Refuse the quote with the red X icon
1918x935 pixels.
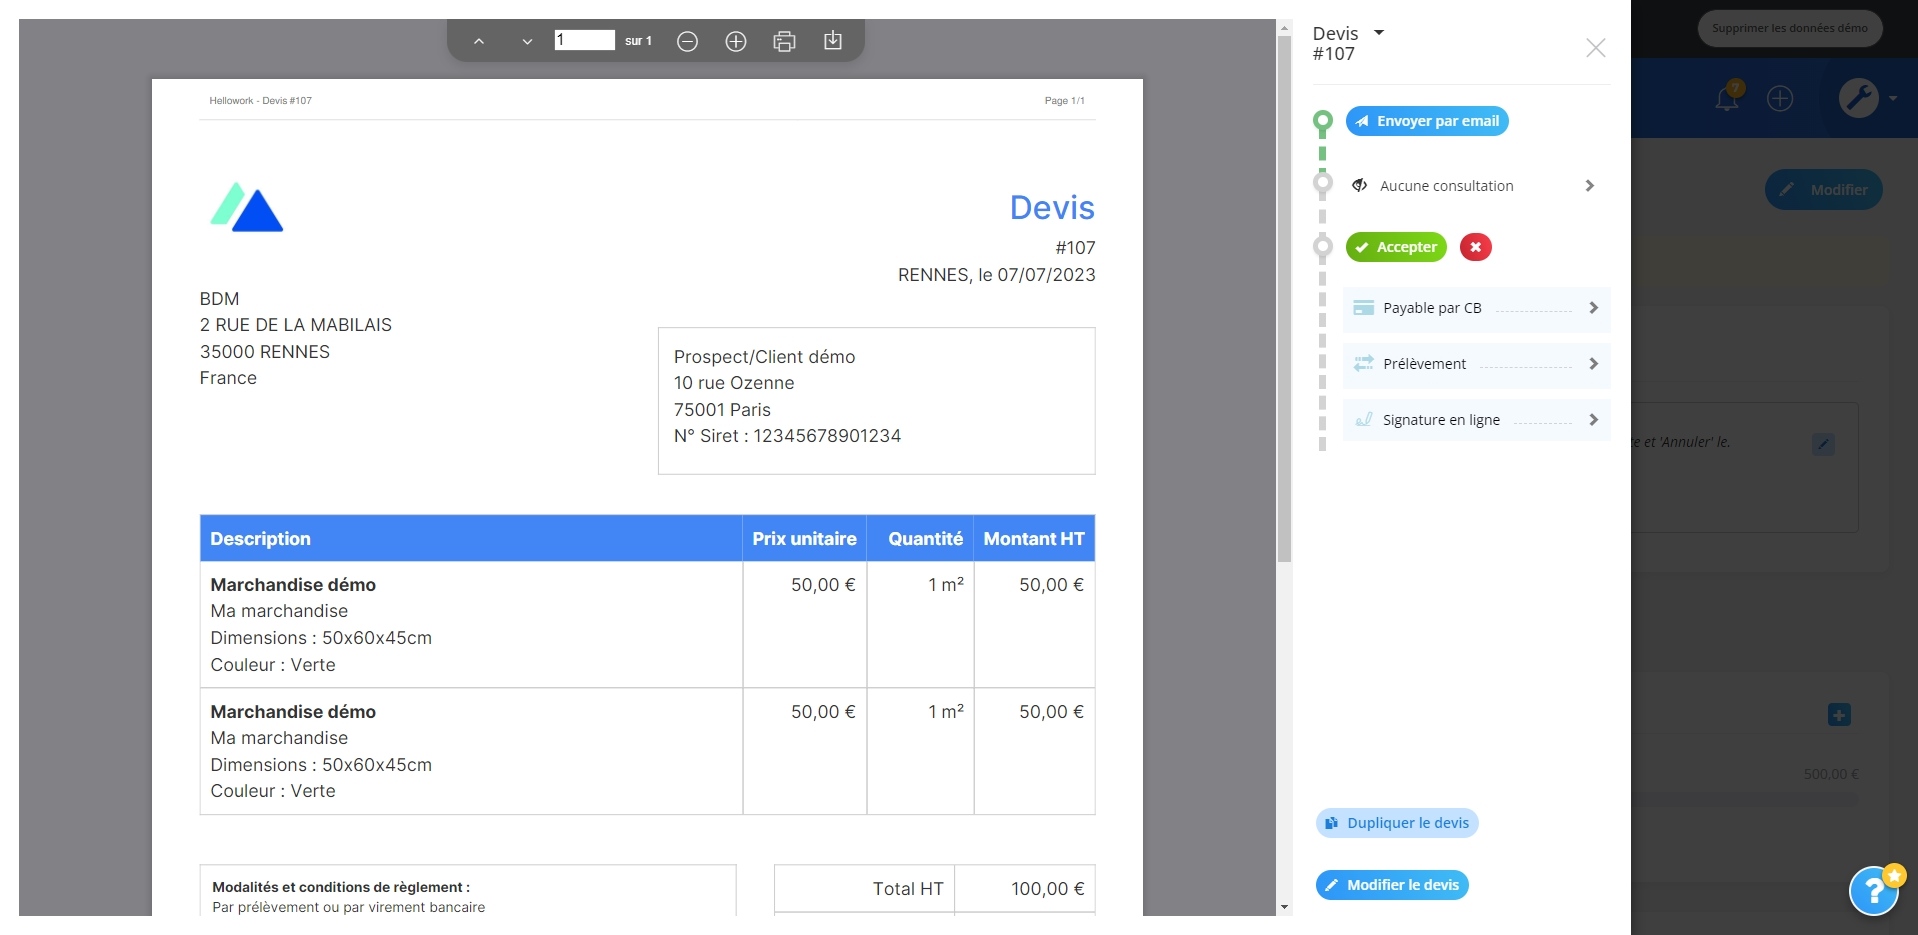(1475, 247)
